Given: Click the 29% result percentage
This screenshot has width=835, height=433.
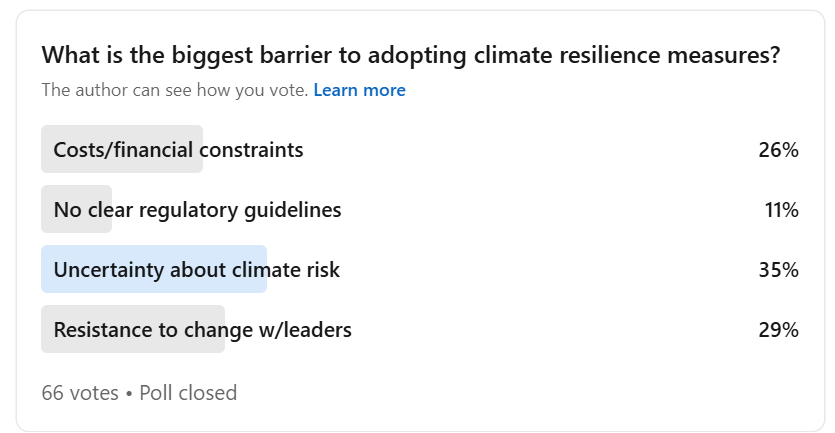Looking at the screenshot, I should tap(778, 330).
